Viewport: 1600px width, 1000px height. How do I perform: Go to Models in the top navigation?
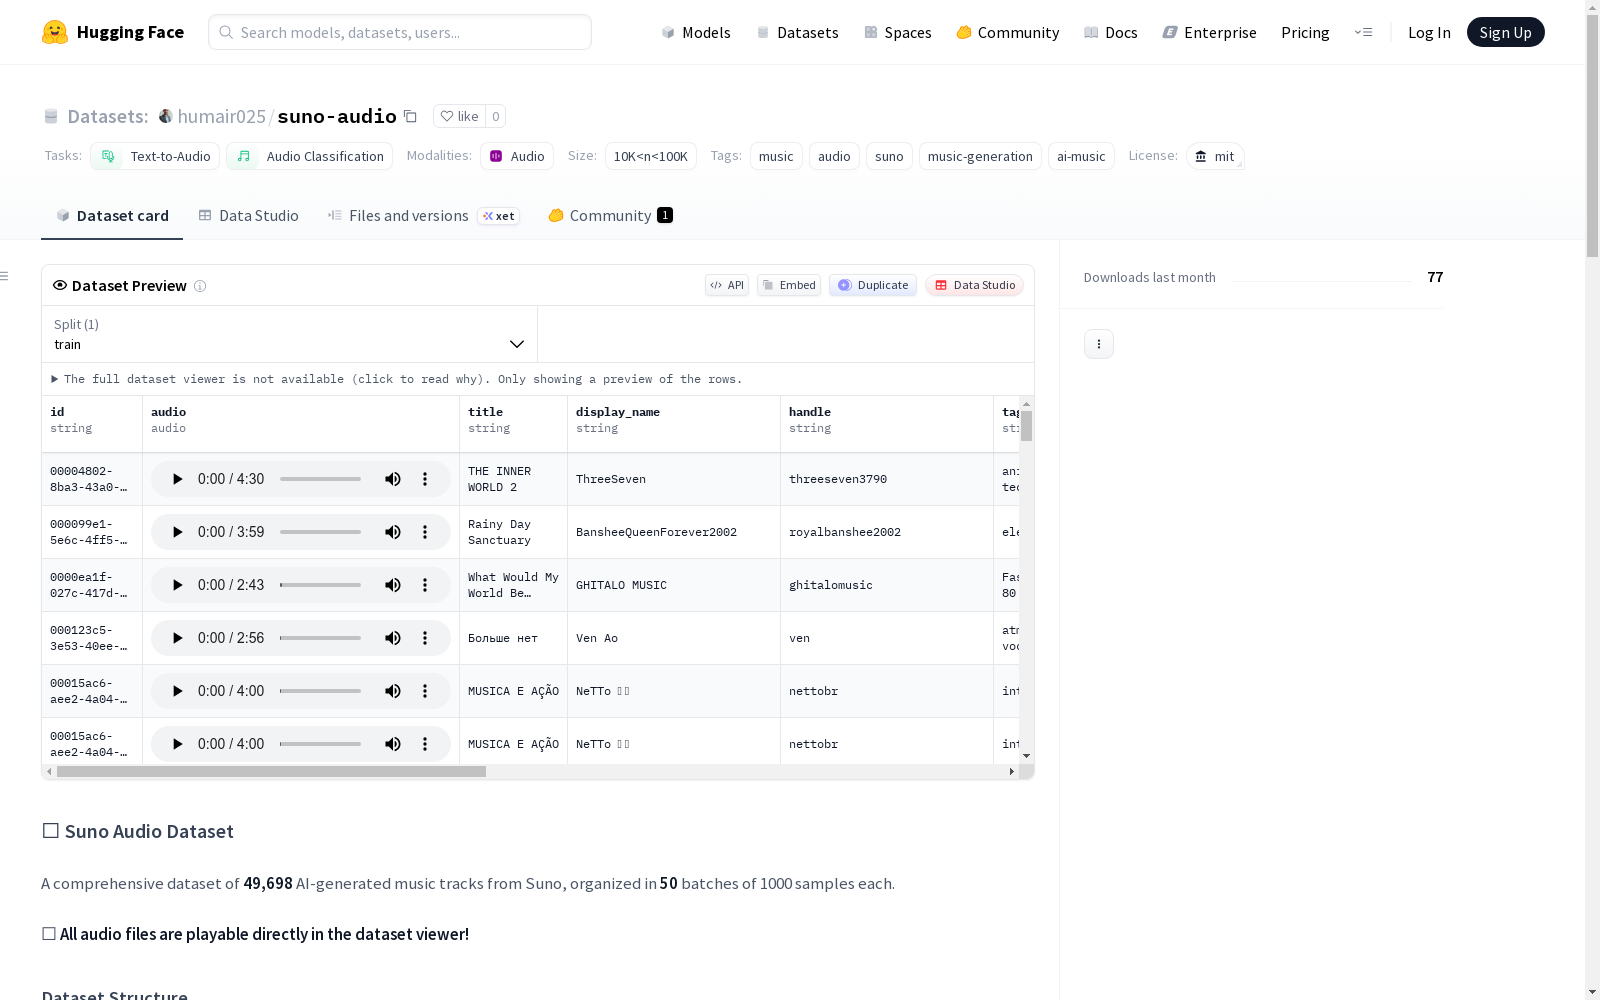click(696, 32)
